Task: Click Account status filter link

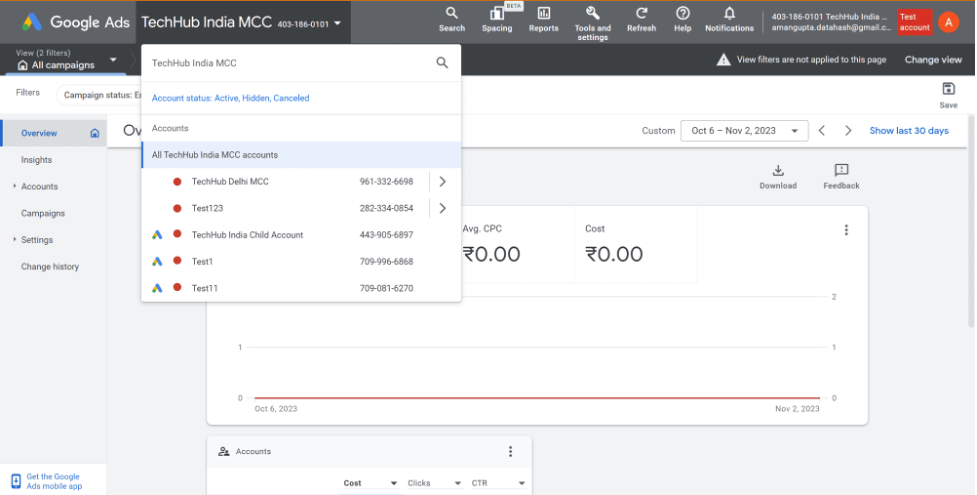Action: coord(231,98)
